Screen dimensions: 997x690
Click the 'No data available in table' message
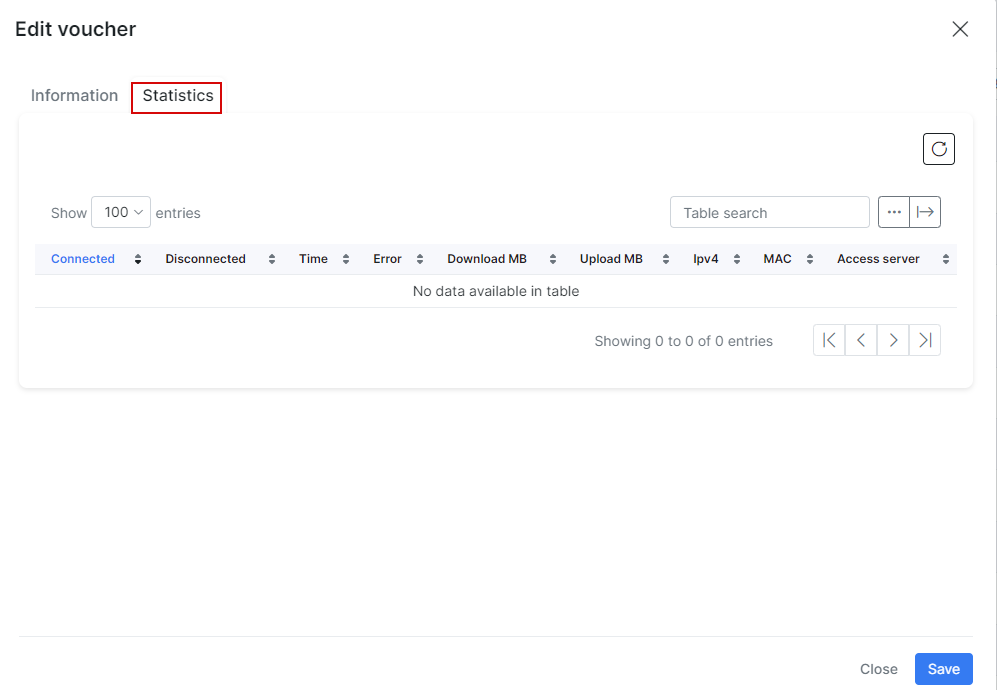coord(496,291)
